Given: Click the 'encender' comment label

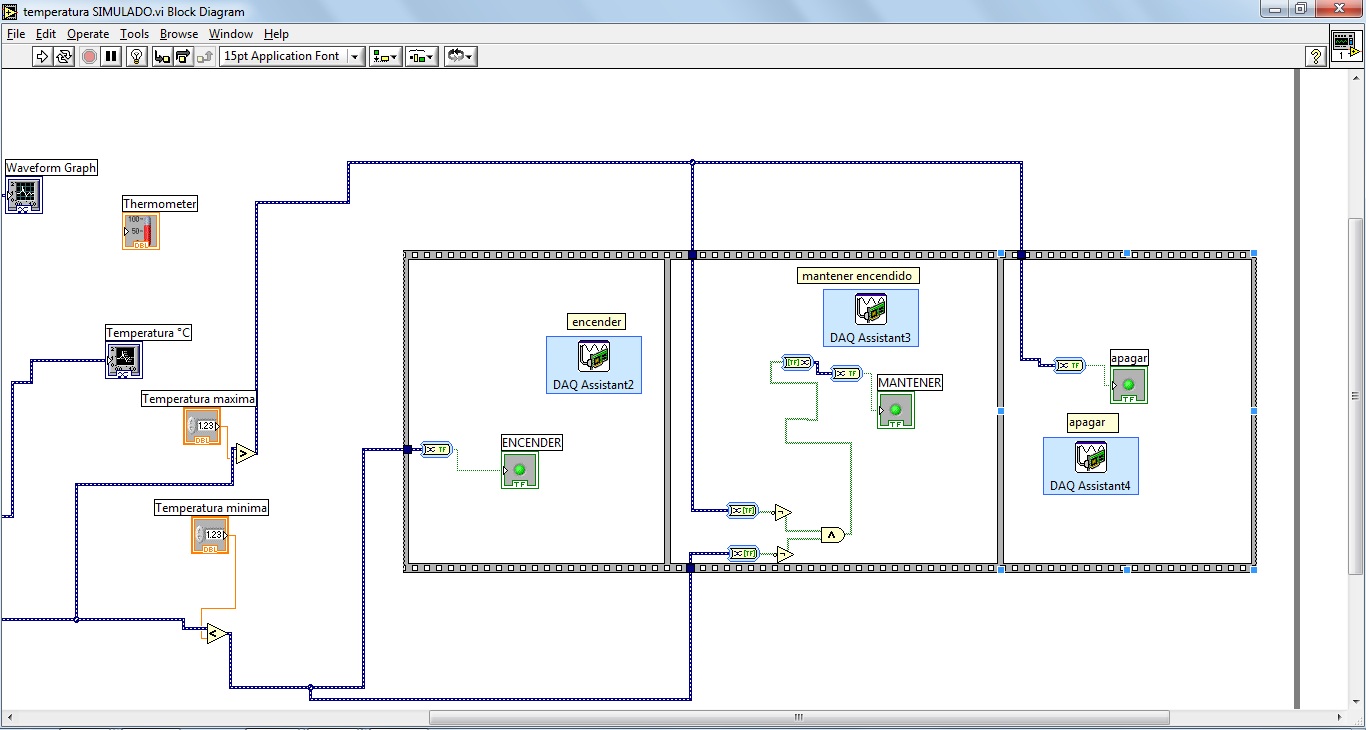Looking at the screenshot, I should 598,321.
